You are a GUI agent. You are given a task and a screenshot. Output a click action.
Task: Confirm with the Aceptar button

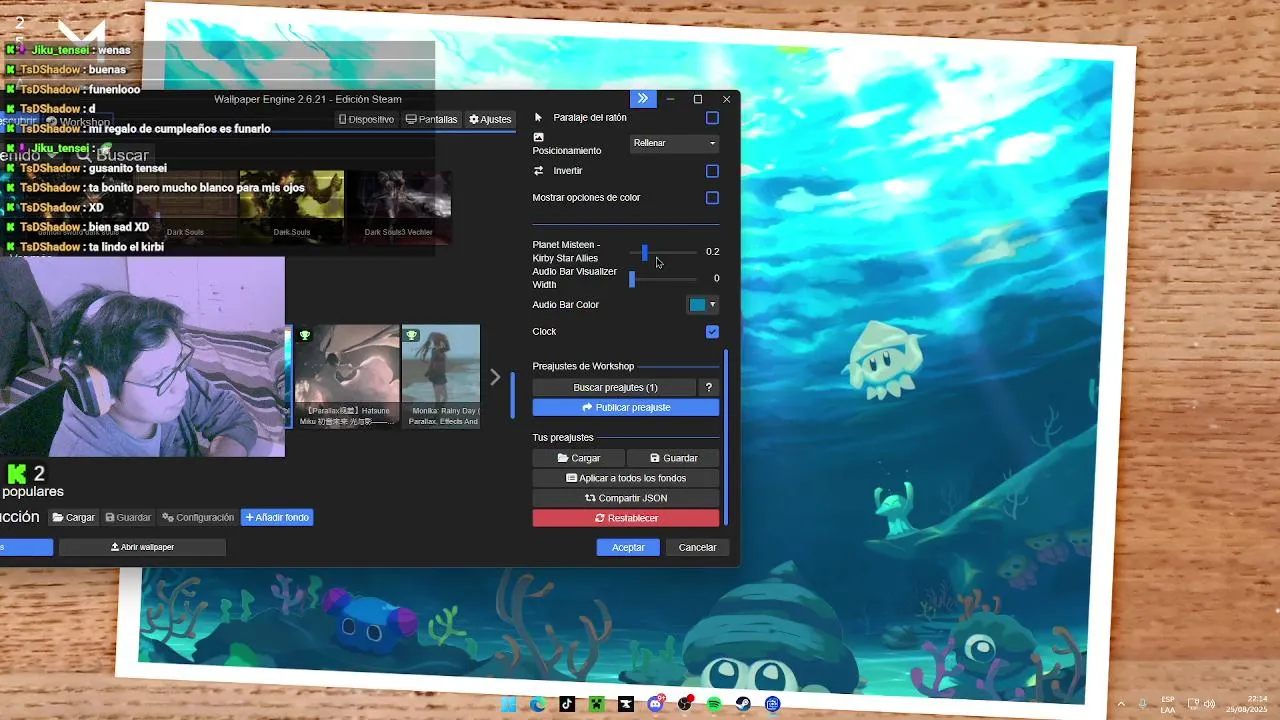pyautogui.click(x=628, y=547)
